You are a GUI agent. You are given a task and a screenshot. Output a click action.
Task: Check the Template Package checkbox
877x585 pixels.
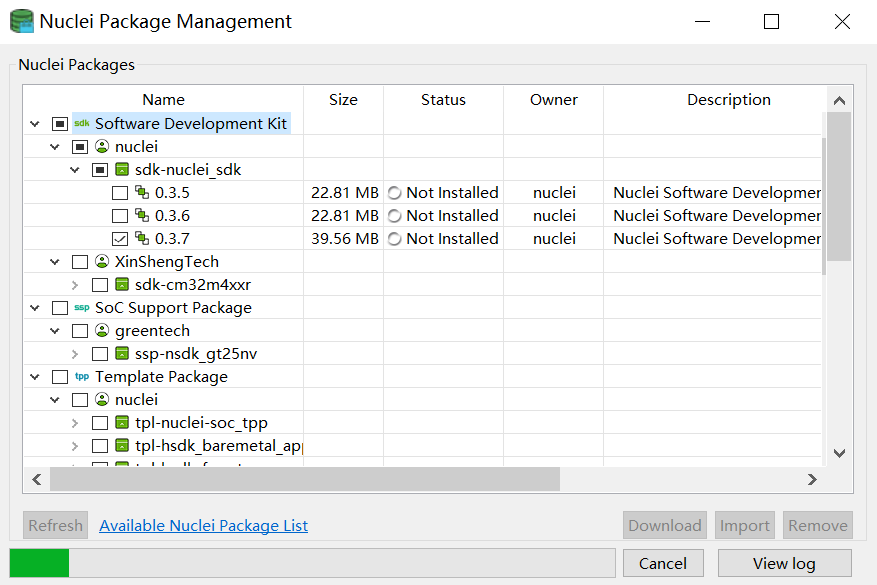[60, 377]
